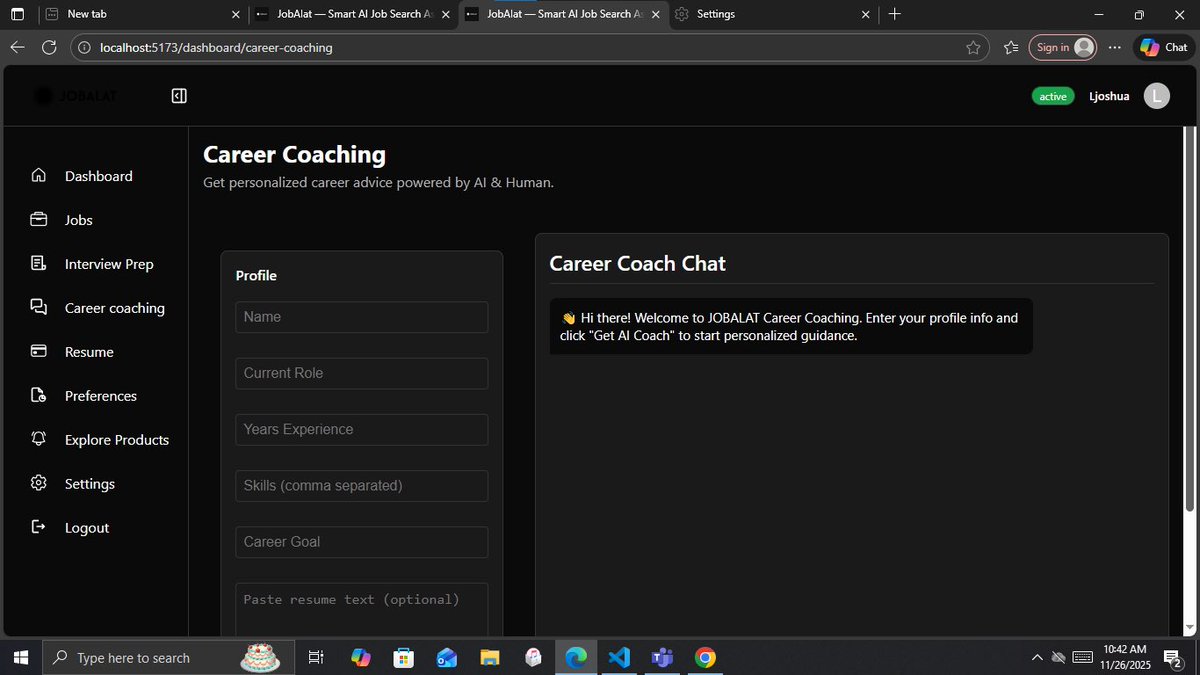Screen dimensions: 1200x675
Task: Open the Copilot Chat button
Action: (1164, 47)
